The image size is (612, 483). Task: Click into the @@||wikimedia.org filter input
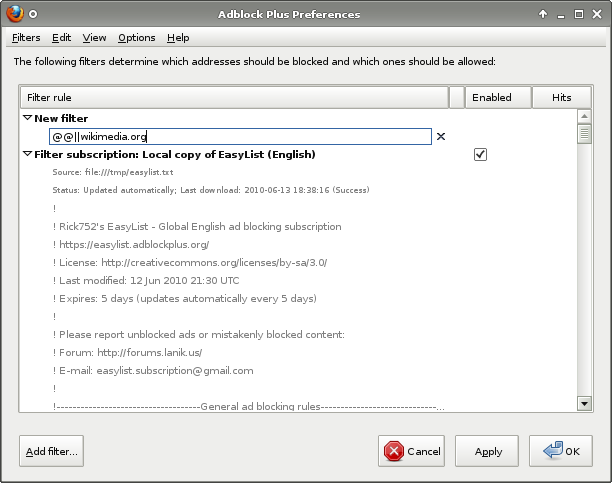(x=240, y=136)
